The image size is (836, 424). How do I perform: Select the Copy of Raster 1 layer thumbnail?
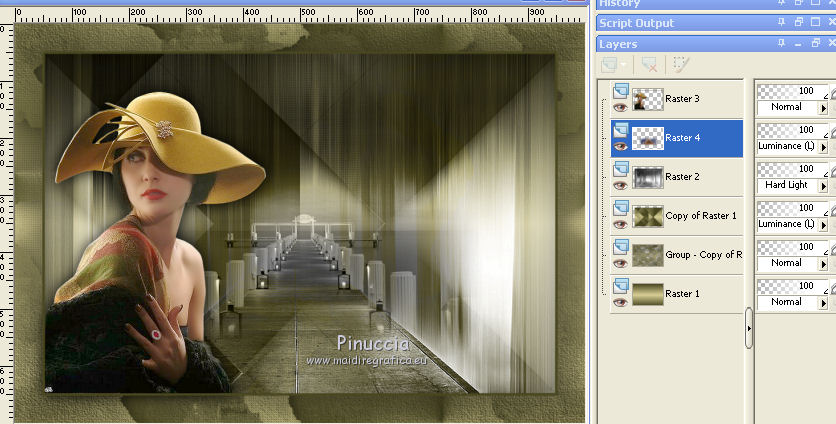(648, 216)
